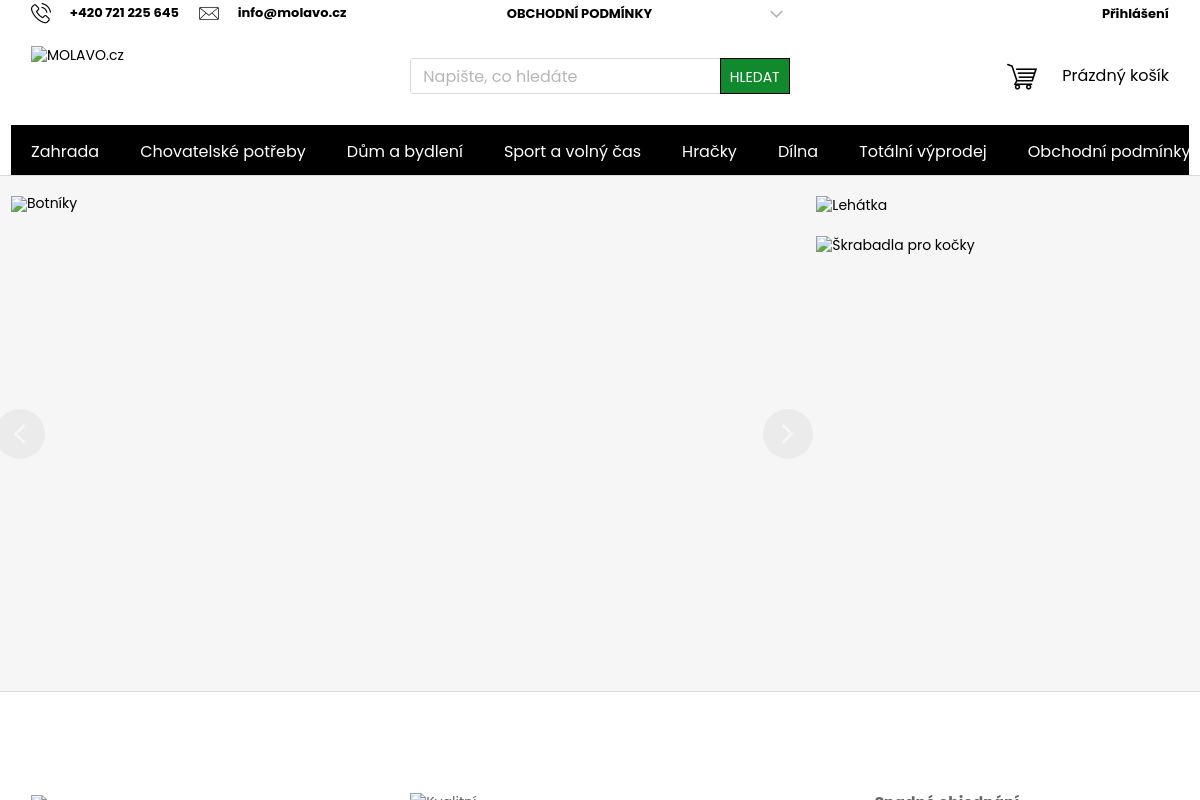Open the Zahrada category menu
Screen dimensions: 1200x800
(65, 151)
